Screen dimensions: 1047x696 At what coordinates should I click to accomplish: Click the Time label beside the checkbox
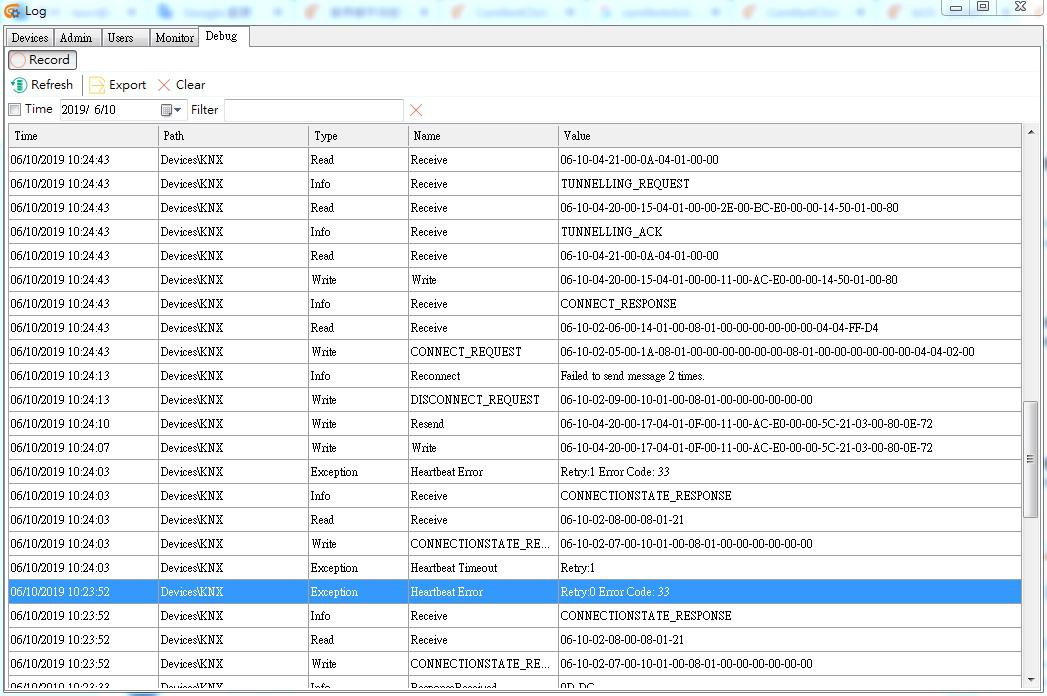point(39,109)
